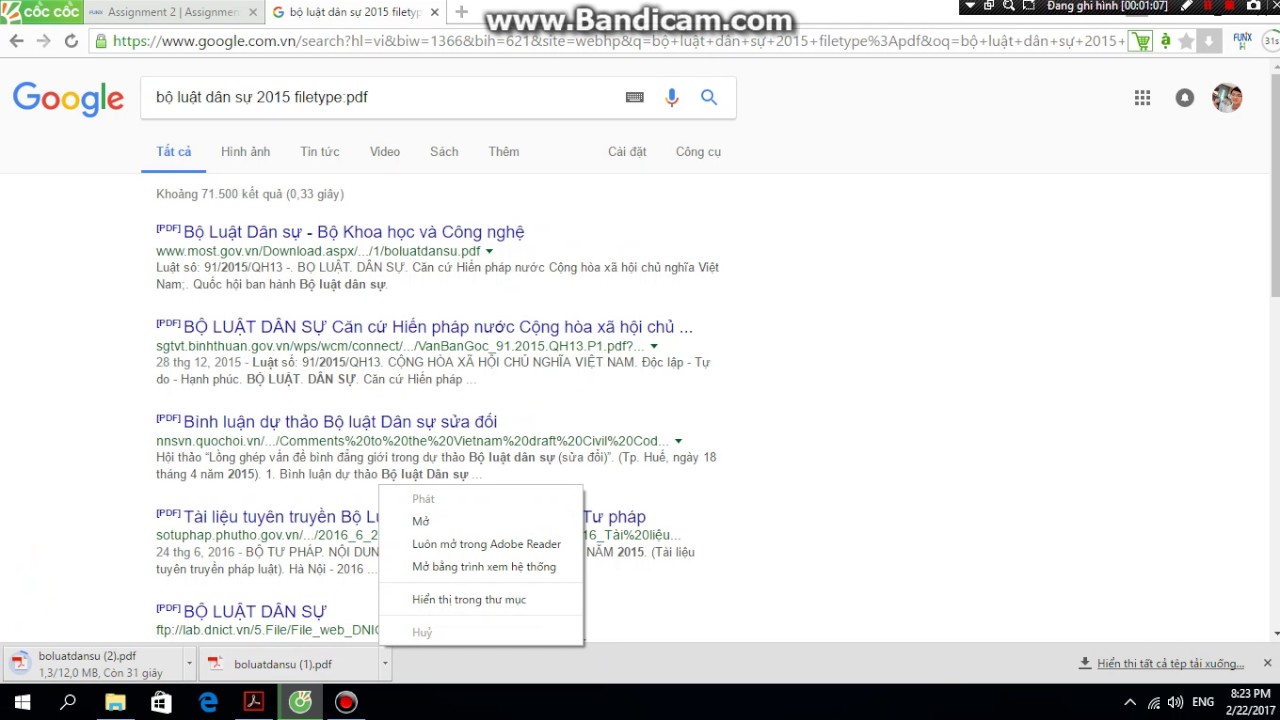Select the Tất cả results tab
The image size is (1280, 720).
[173, 152]
